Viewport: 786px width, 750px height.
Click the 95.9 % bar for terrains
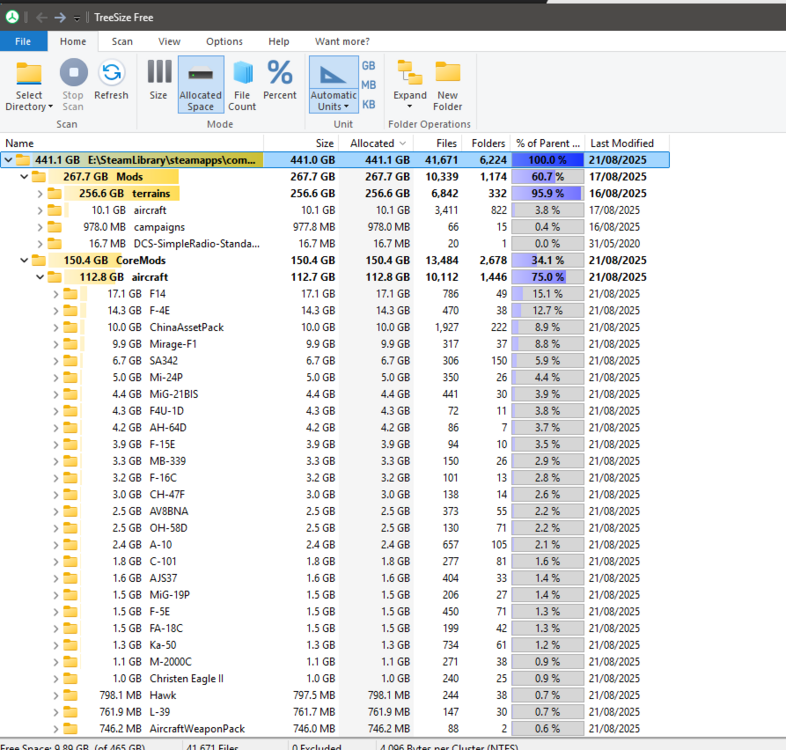(x=546, y=193)
